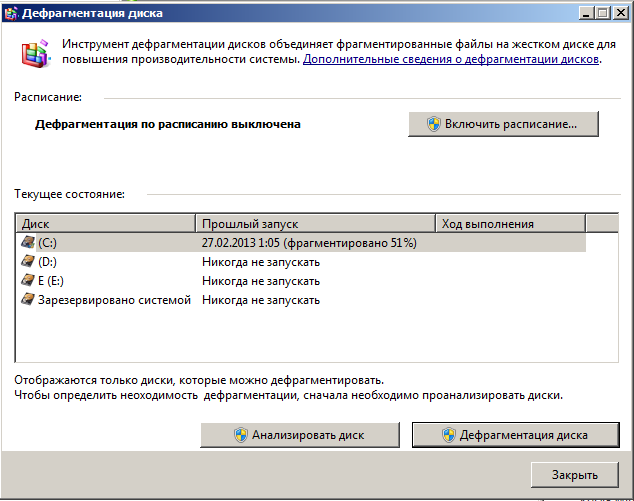Screen dimensions: 634x501
Task: Click the large Disk Defragmenter header icon
Action: point(36,53)
